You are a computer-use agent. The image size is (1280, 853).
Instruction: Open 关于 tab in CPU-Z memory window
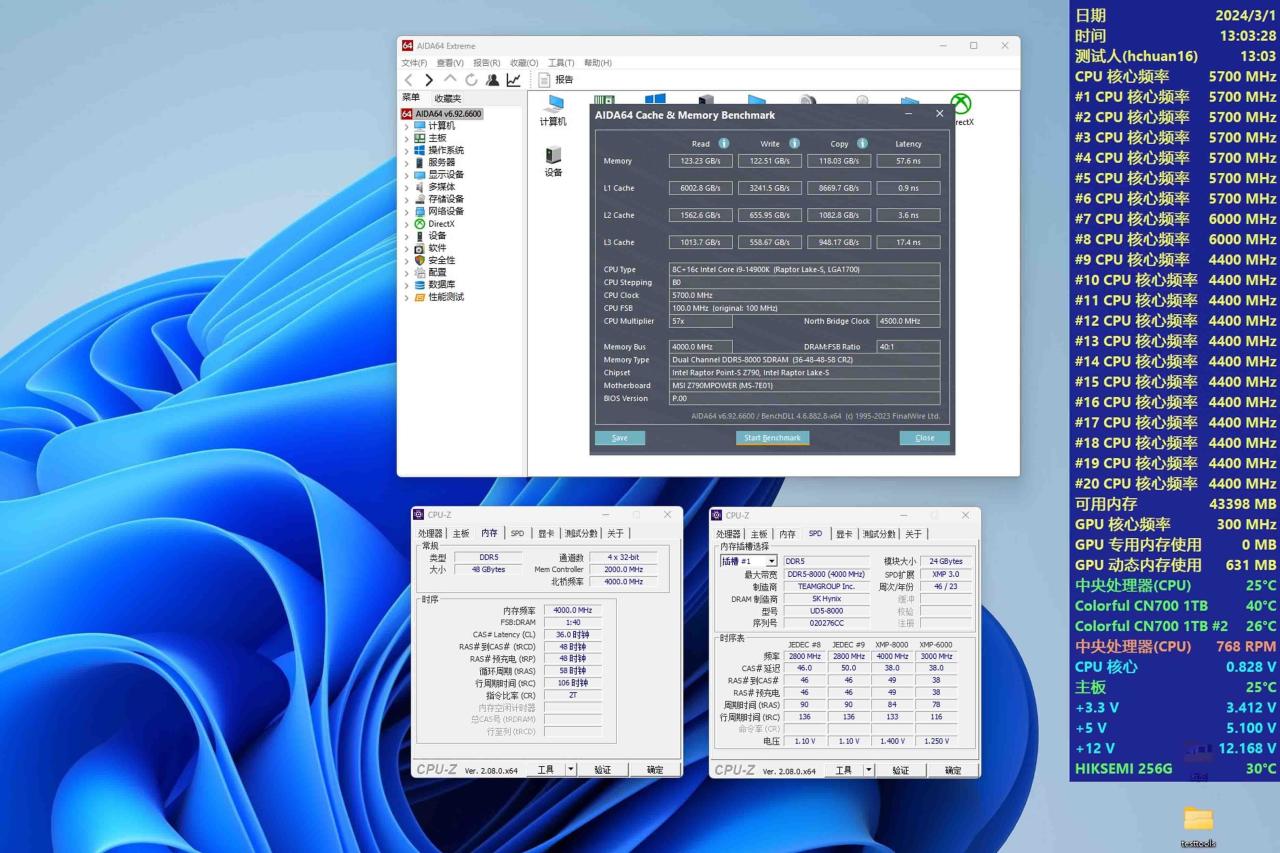click(x=615, y=534)
